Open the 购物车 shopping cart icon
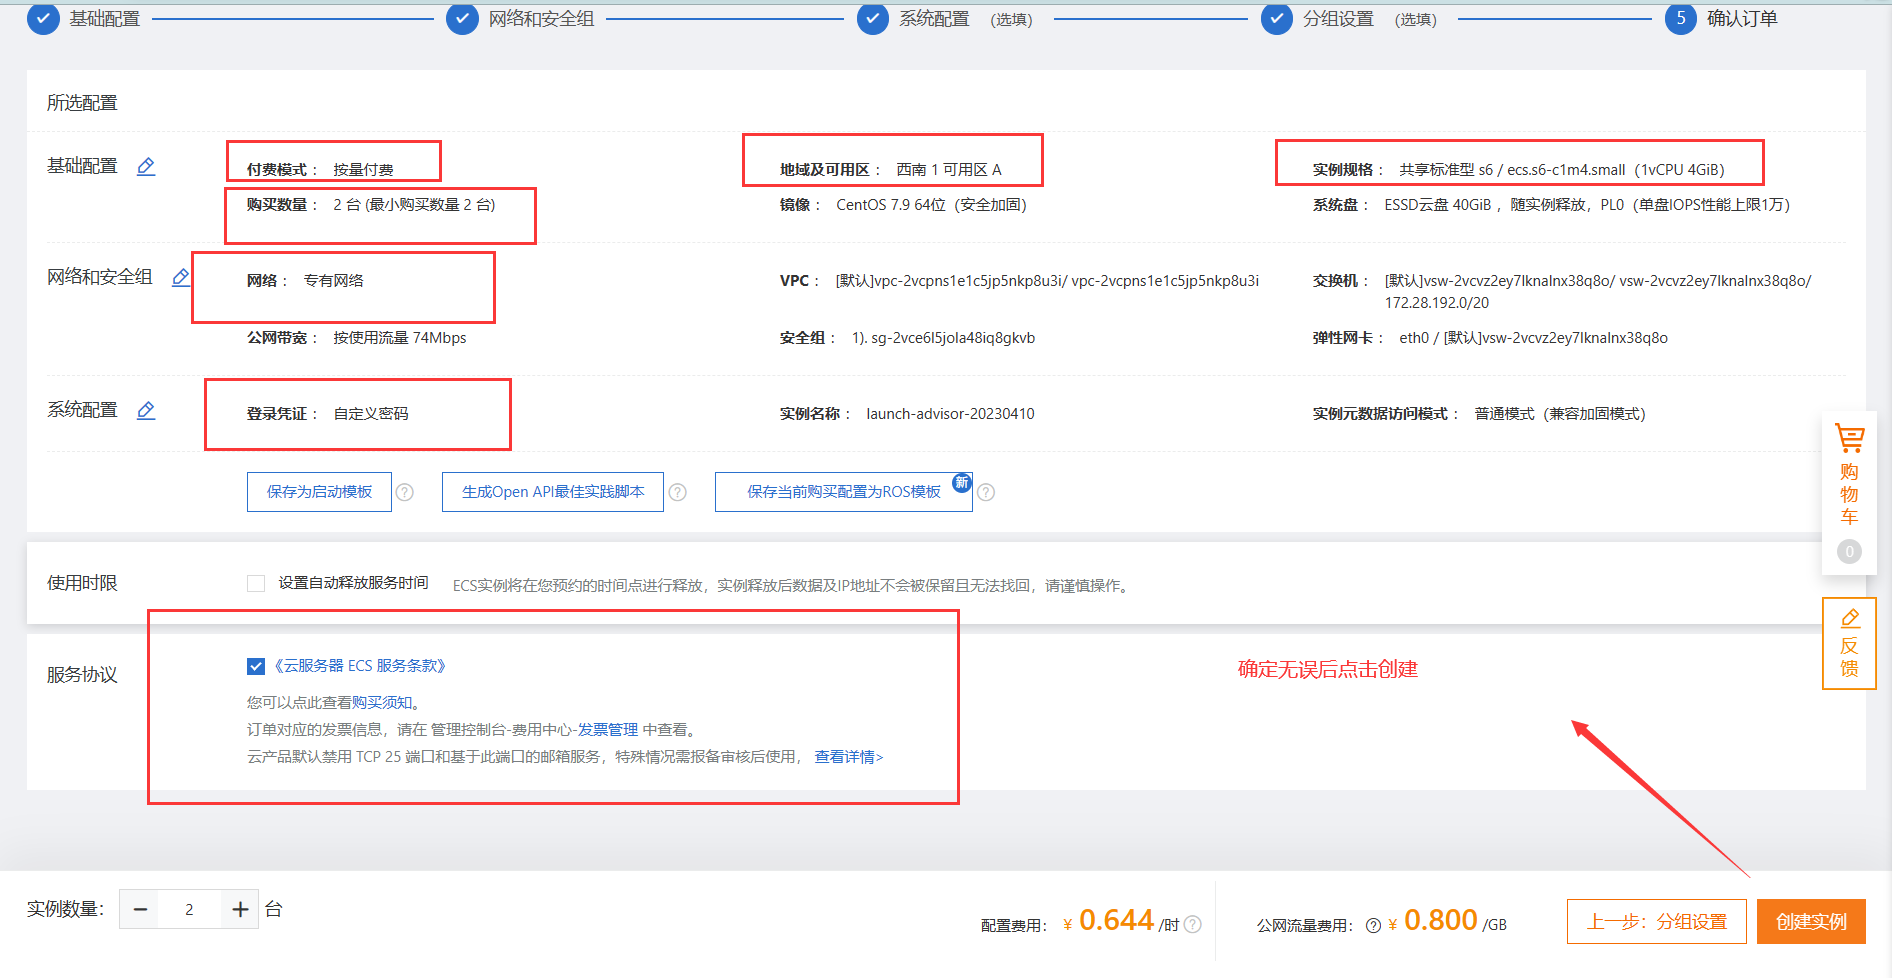 click(x=1849, y=438)
